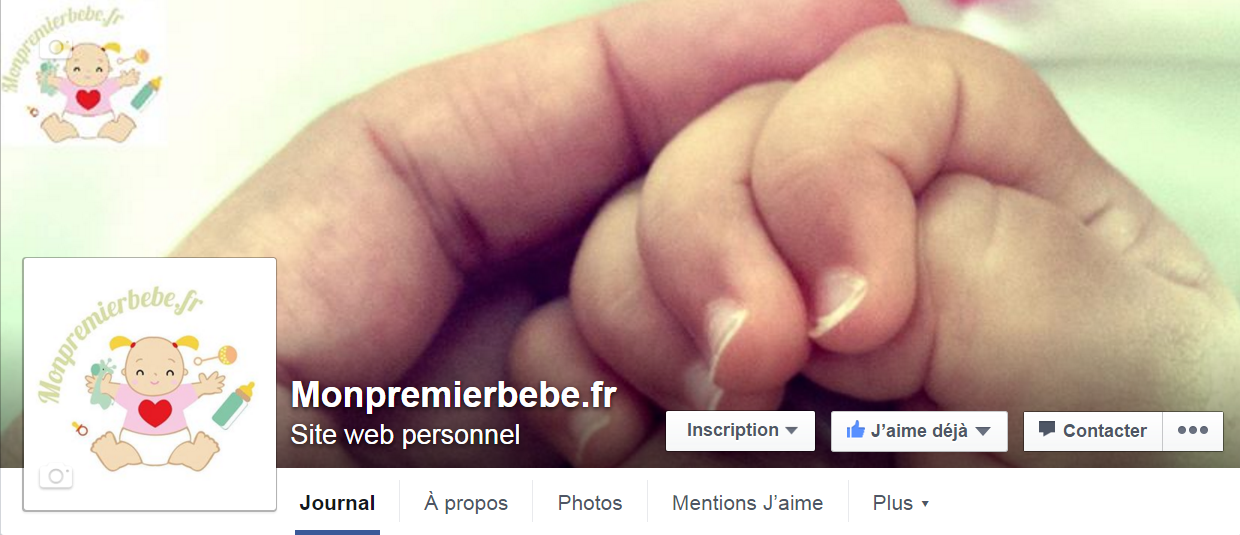Click the cover photo camera icon at top-left
The image size is (1240, 535).
point(53,46)
